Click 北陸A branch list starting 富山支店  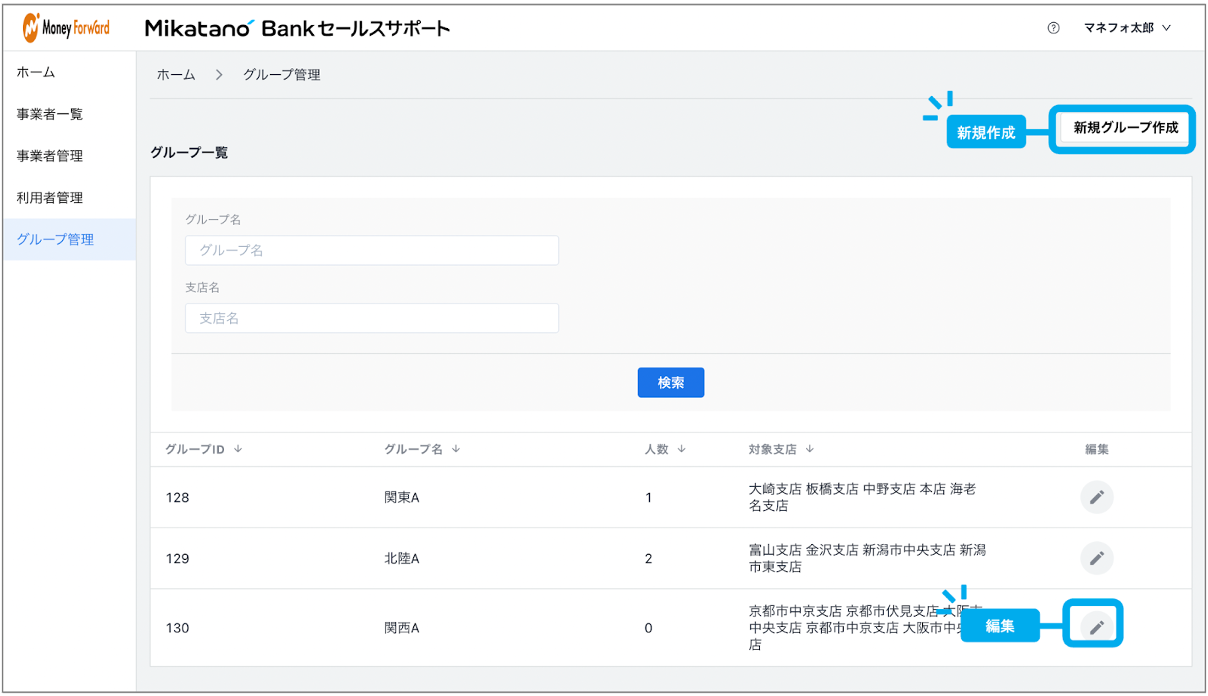[867, 558]
